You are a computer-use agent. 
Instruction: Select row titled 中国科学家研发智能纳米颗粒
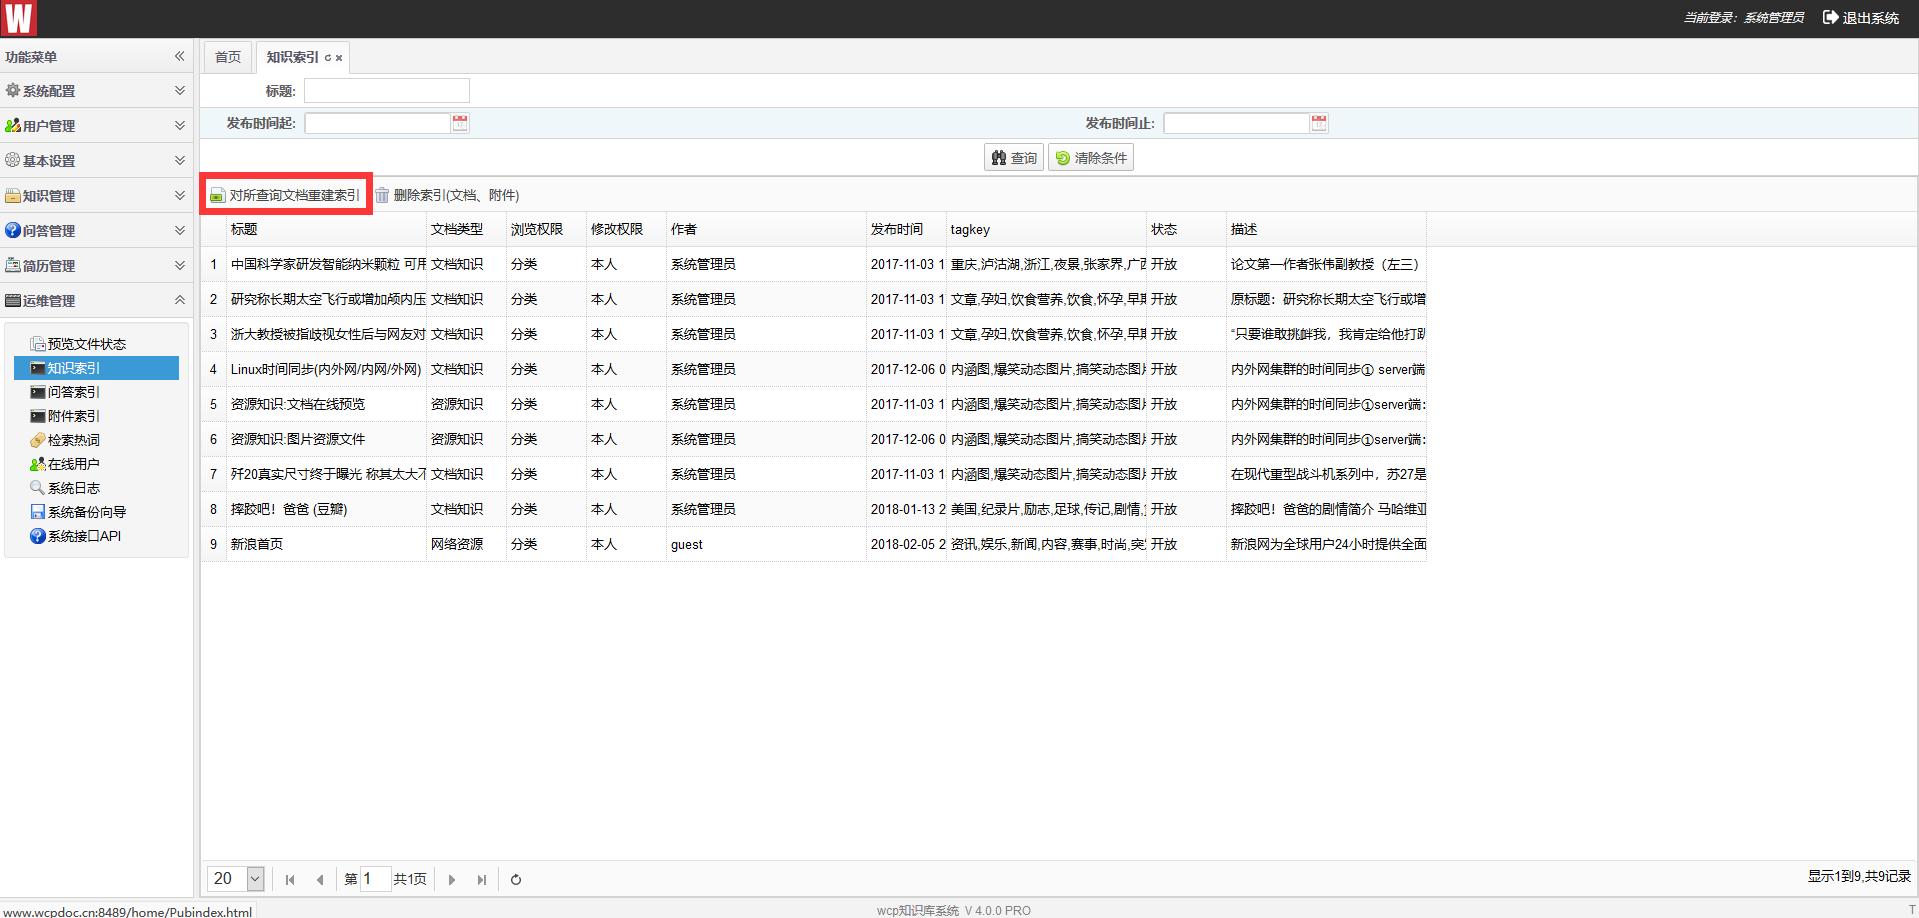click(813, 264)
